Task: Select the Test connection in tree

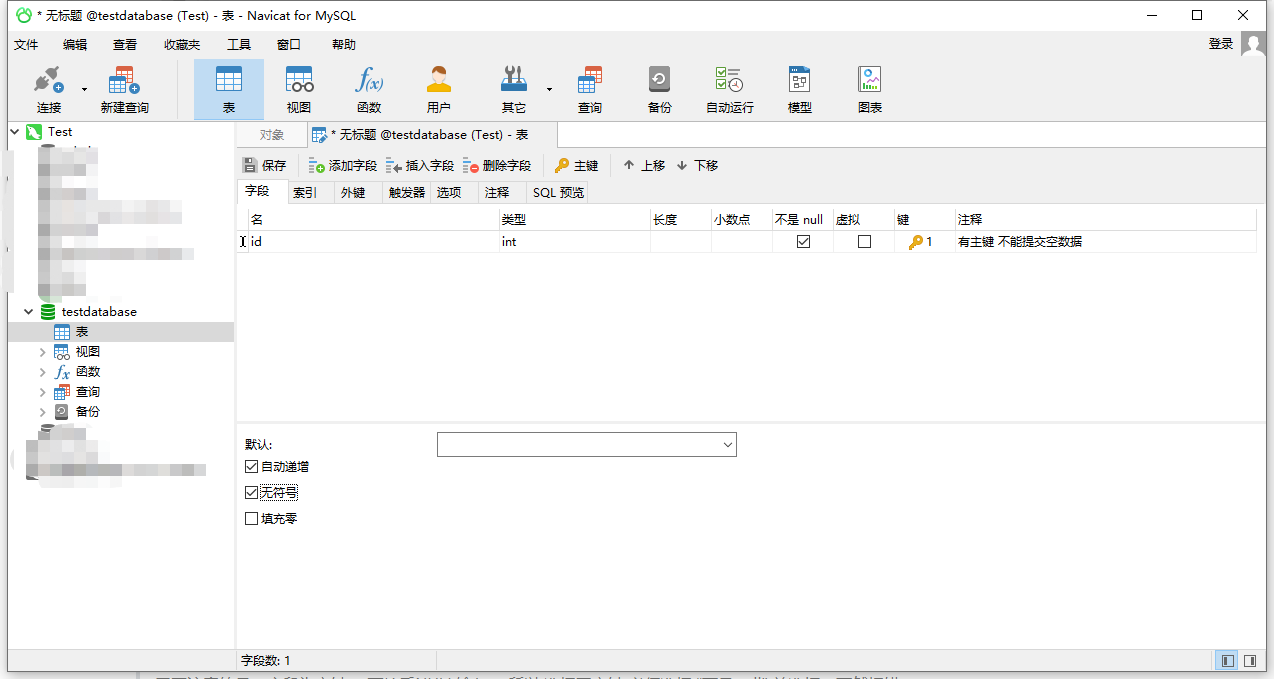Action: tap(60, 131)
